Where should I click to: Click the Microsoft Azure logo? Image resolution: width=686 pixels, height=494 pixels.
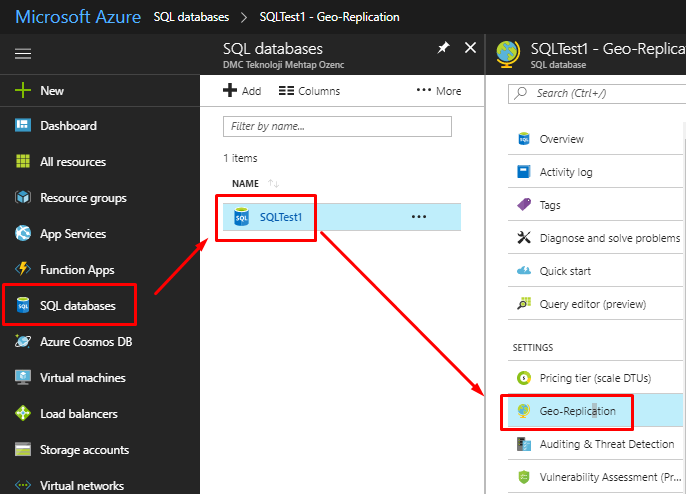(78, 17)
